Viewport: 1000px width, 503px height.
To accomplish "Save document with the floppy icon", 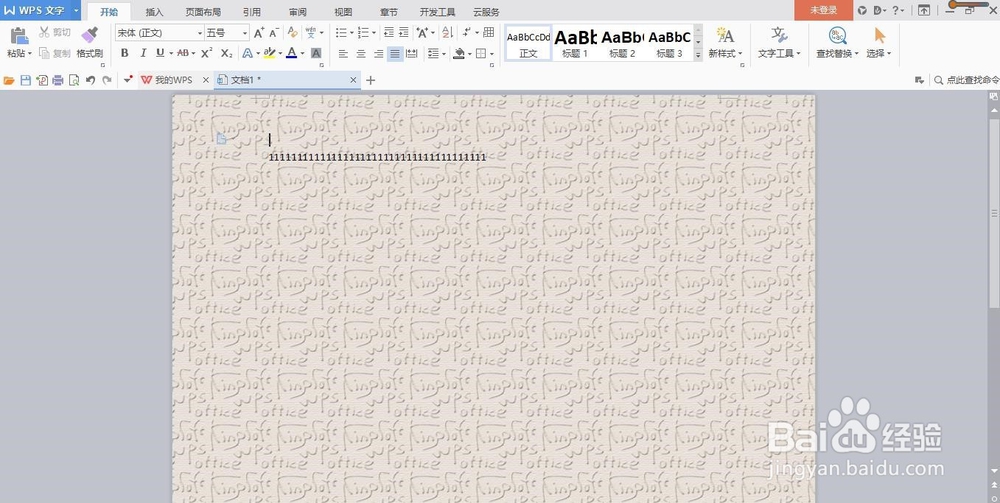I will click(26, 80).
